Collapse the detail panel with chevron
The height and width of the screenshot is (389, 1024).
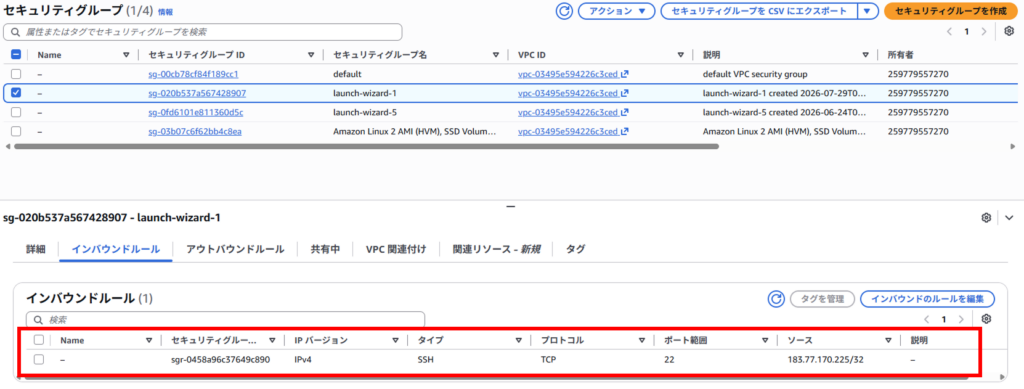1009,217
